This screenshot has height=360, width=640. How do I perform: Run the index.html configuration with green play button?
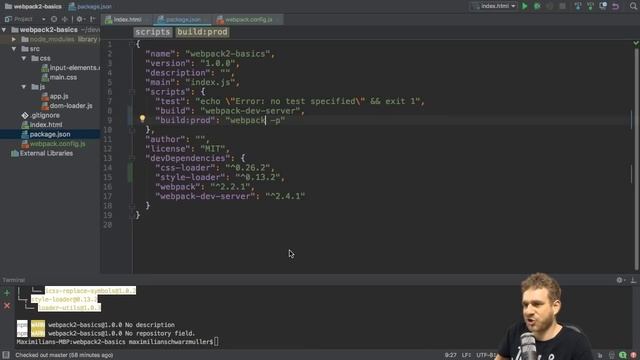(525, 6)
